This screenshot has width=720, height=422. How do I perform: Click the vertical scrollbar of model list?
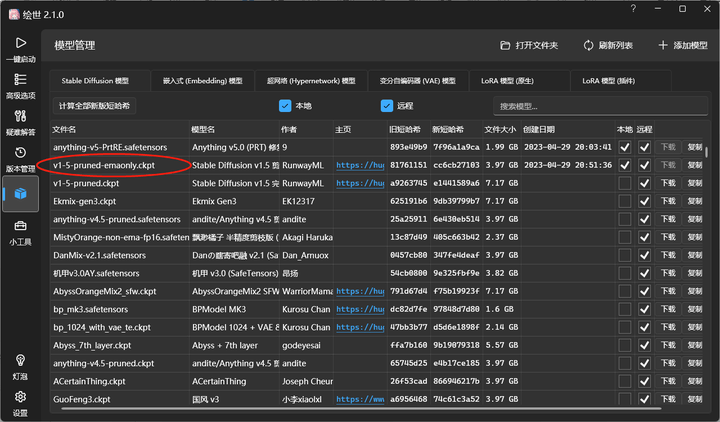(x=706, y=152)
